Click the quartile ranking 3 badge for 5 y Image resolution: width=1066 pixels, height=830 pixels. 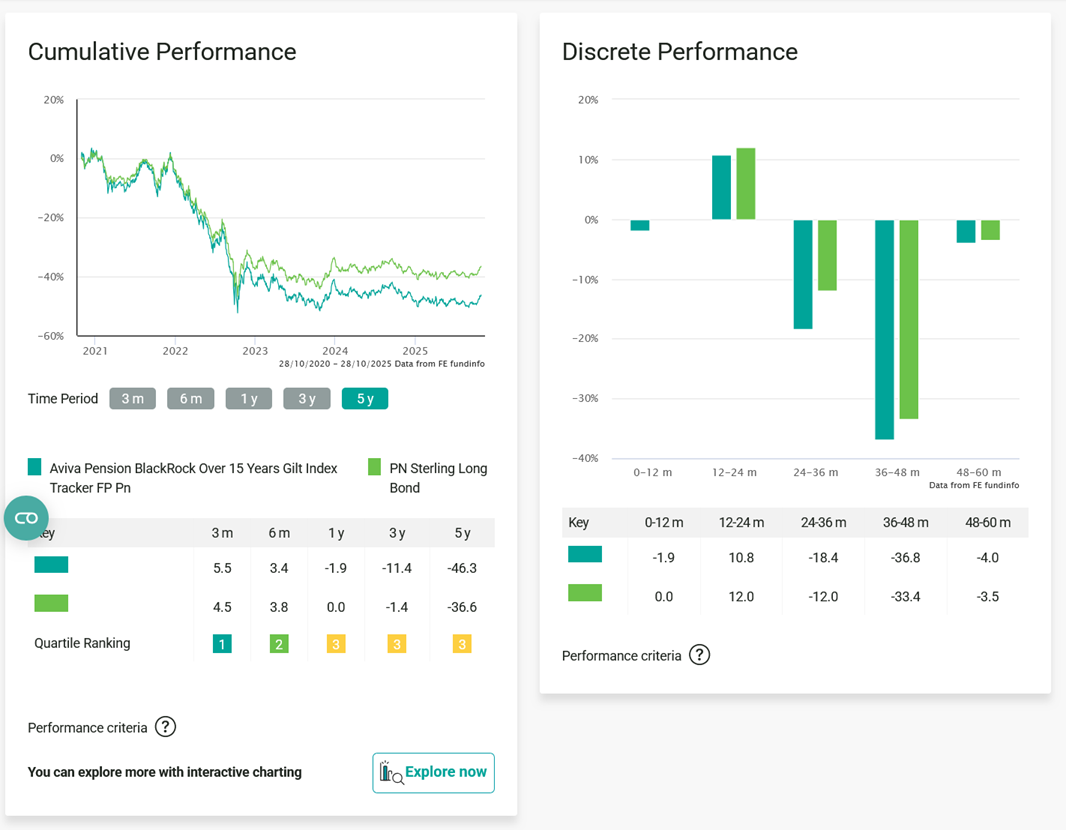tap(462, 644)
